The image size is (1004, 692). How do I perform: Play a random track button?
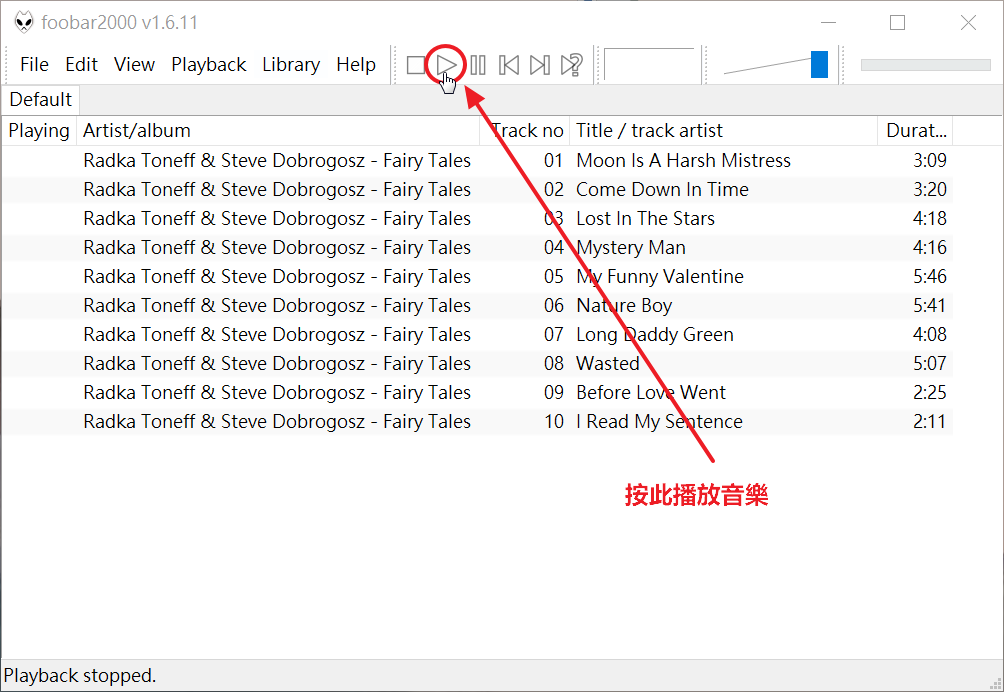[x=571, y=65]
